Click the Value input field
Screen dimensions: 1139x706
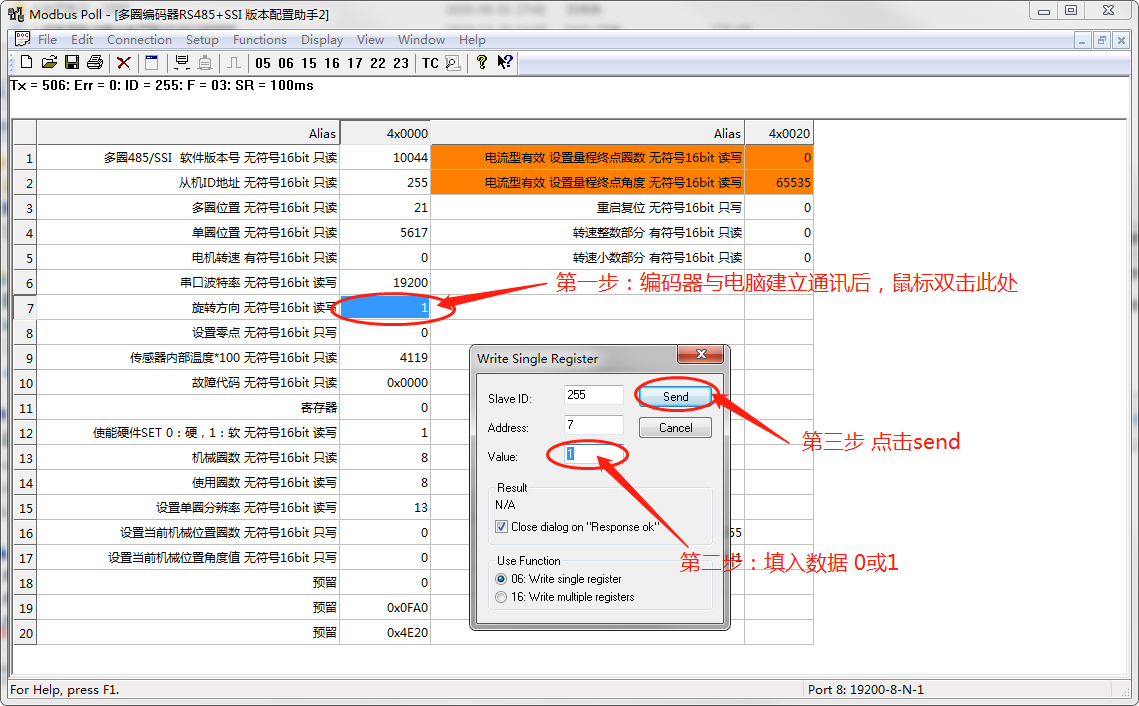(x=593, y=454)
